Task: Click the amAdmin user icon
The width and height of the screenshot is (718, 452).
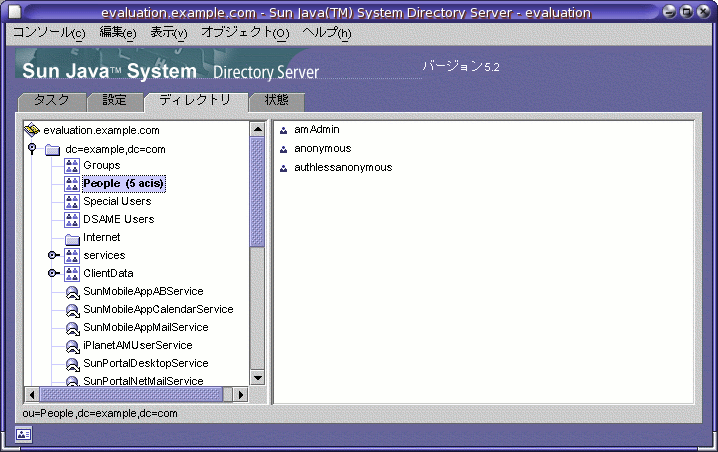Action: pyautogui.click(x=283, y=131)
